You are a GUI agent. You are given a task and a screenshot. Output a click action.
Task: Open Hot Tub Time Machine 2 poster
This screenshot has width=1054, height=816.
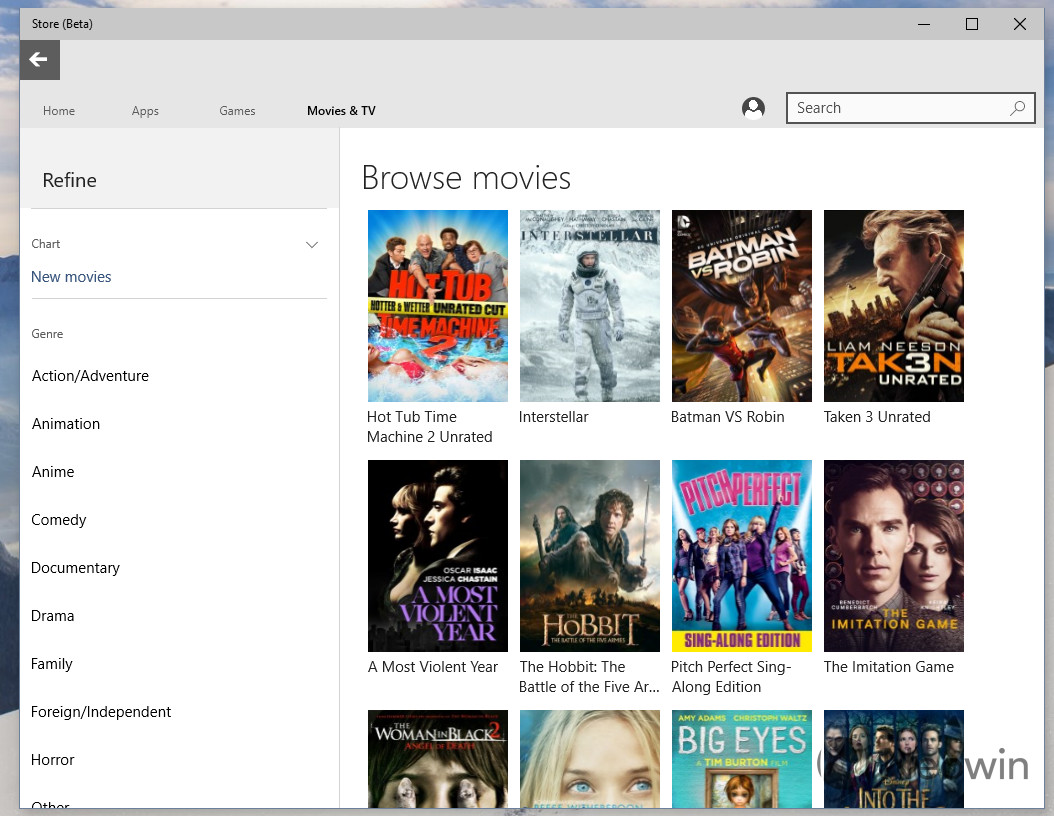pos(438,306)
